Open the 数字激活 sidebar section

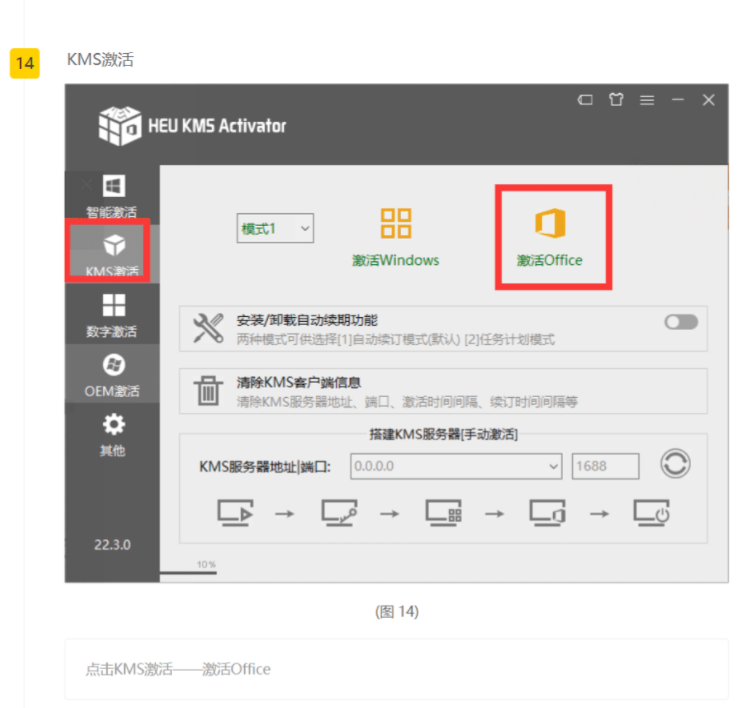click(112, 314)
